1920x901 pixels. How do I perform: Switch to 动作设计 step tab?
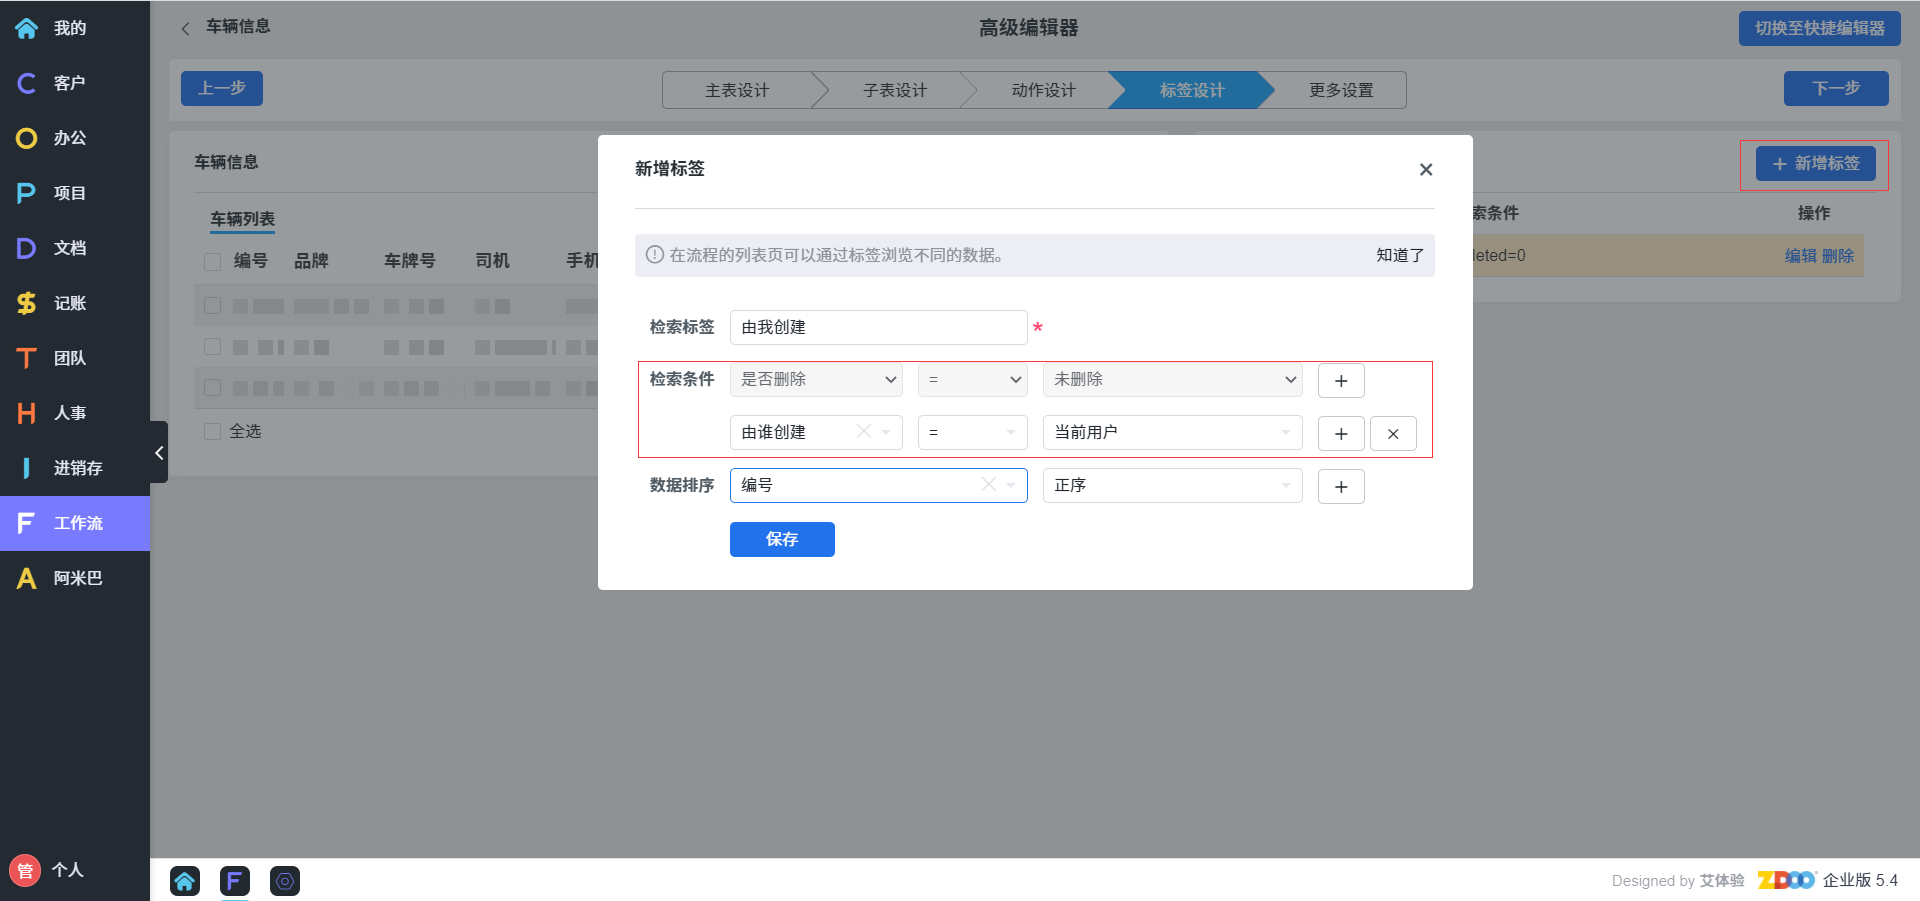1043,90
